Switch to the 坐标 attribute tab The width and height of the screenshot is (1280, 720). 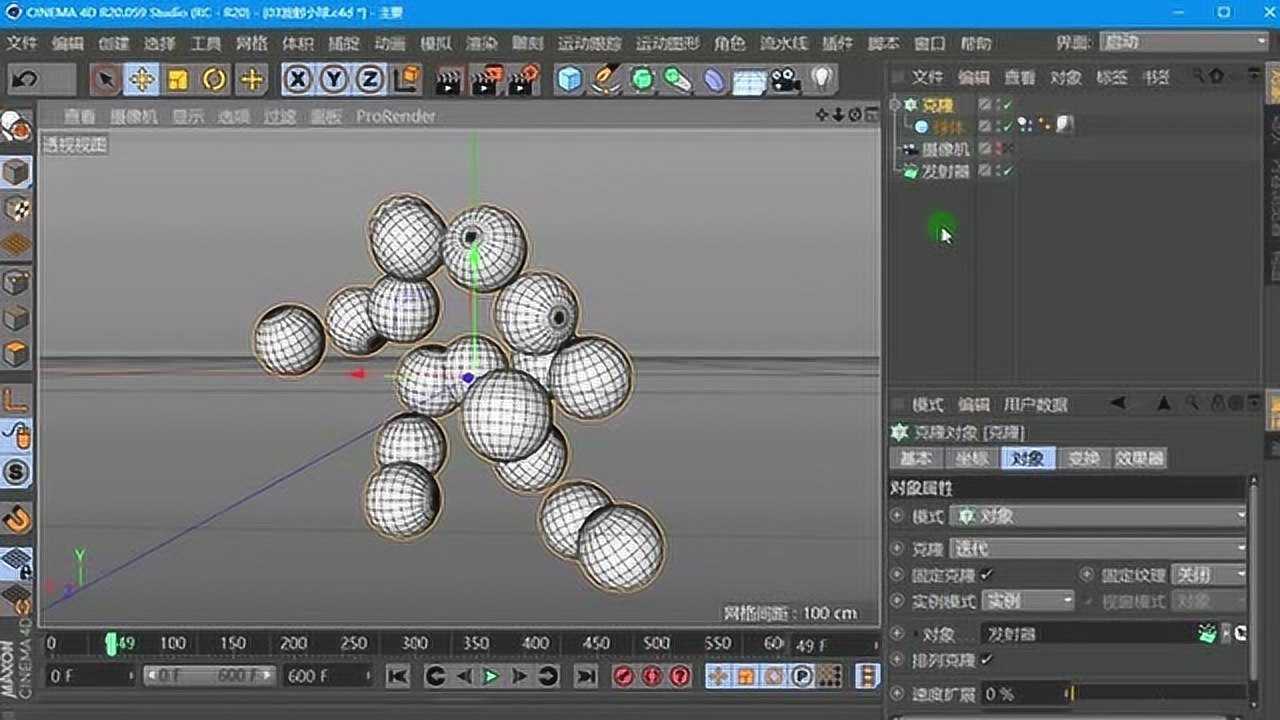tap(971, 458)
